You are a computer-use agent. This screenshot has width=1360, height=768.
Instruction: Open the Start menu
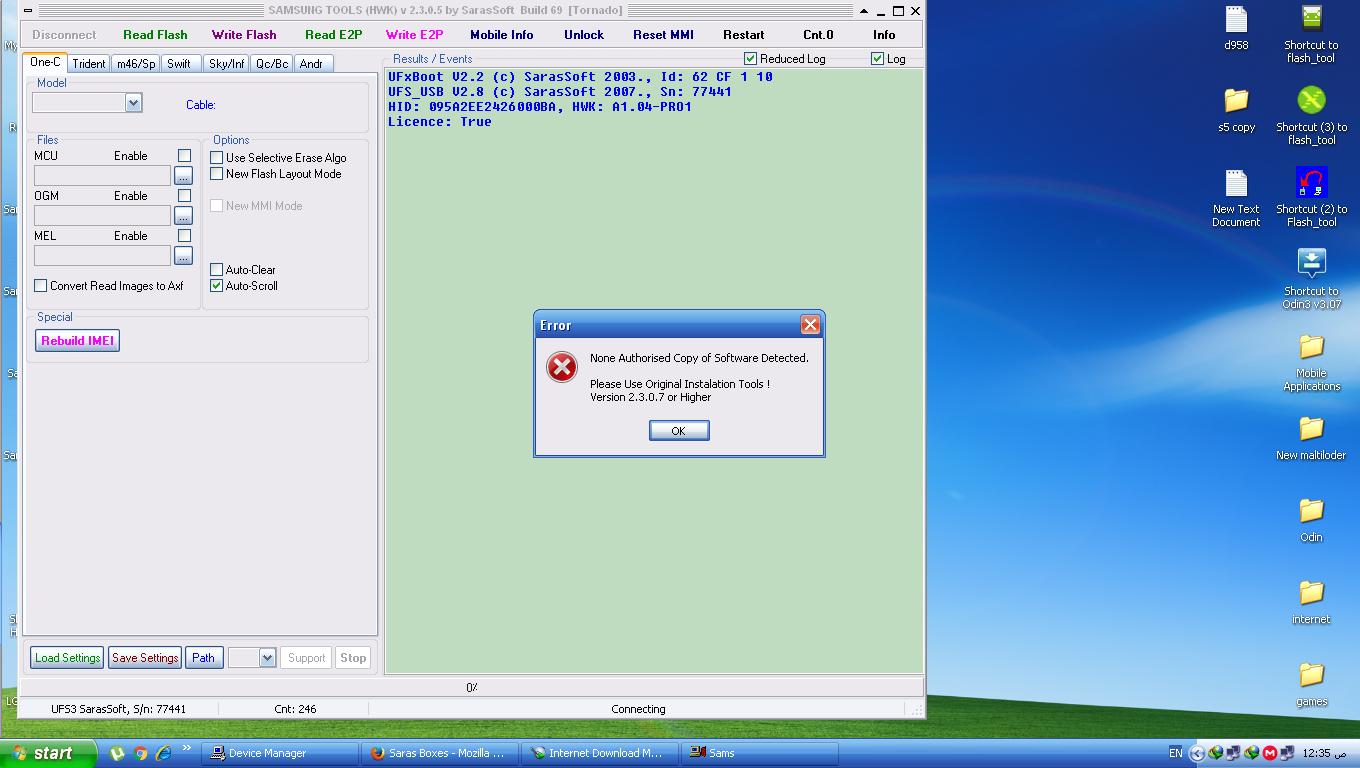[48, 753]
